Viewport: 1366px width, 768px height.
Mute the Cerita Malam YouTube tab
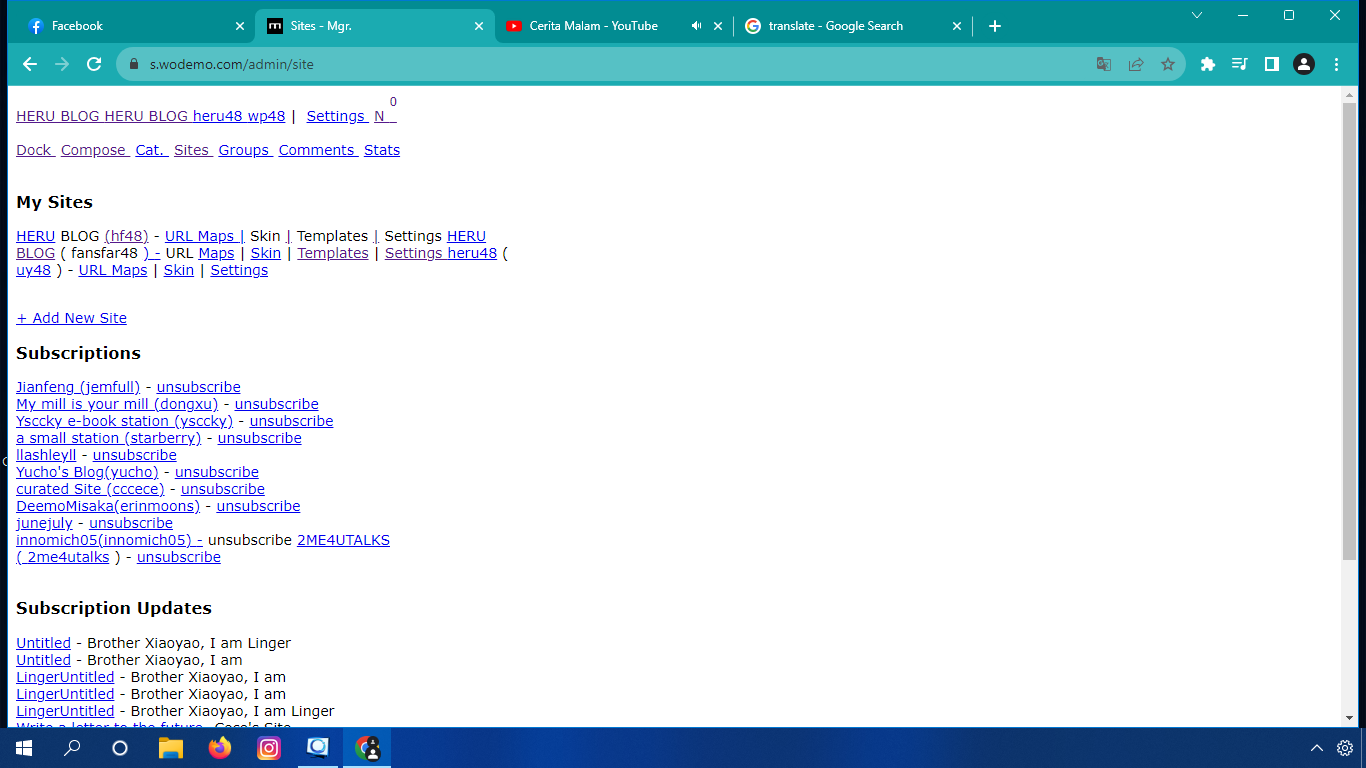(696, 26)
